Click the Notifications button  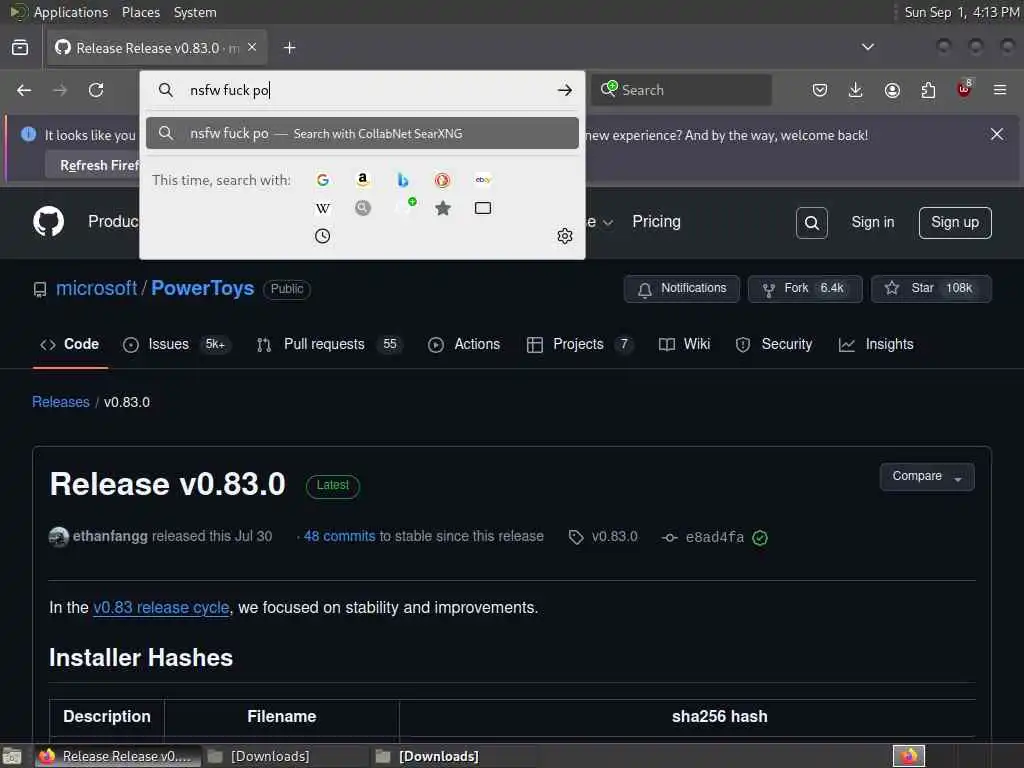(x=682, y=289)
